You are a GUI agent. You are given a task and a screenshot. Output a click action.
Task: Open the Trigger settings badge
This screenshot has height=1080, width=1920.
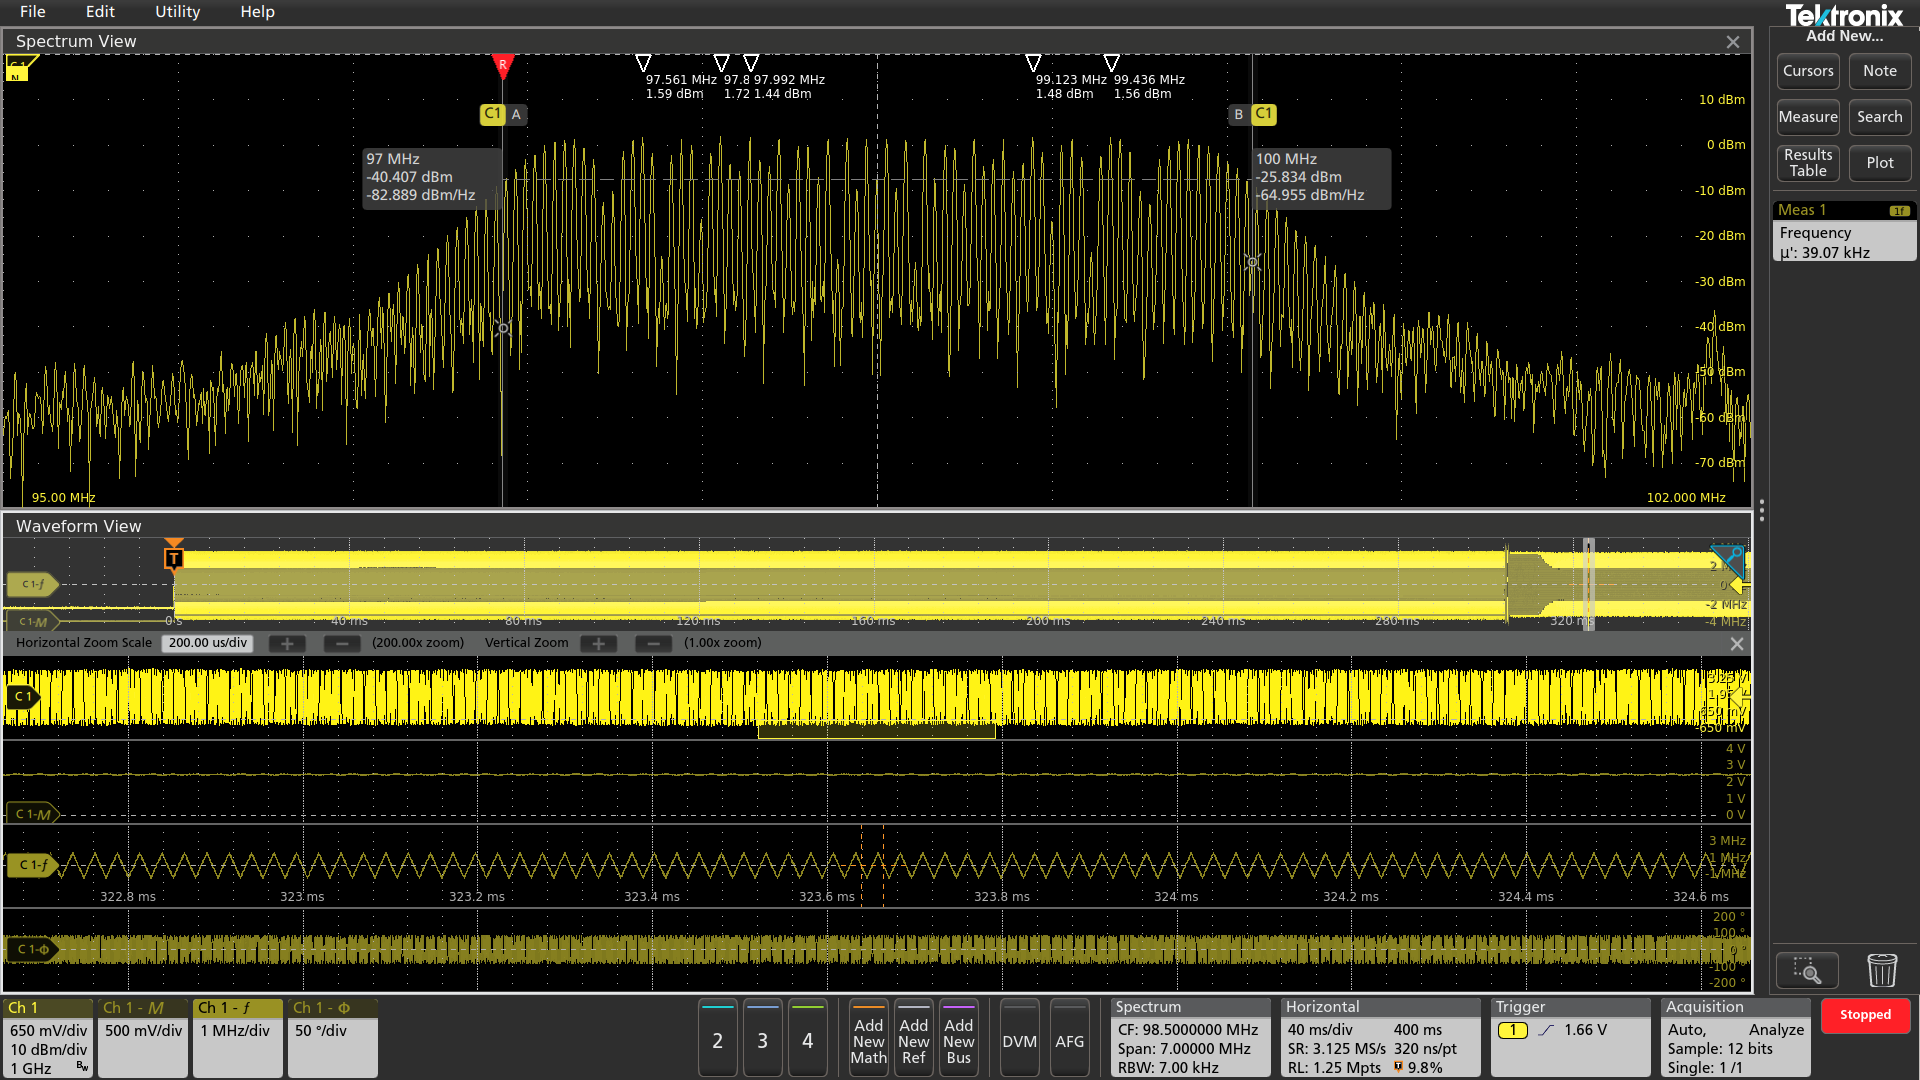(x=1570, y=1038)
